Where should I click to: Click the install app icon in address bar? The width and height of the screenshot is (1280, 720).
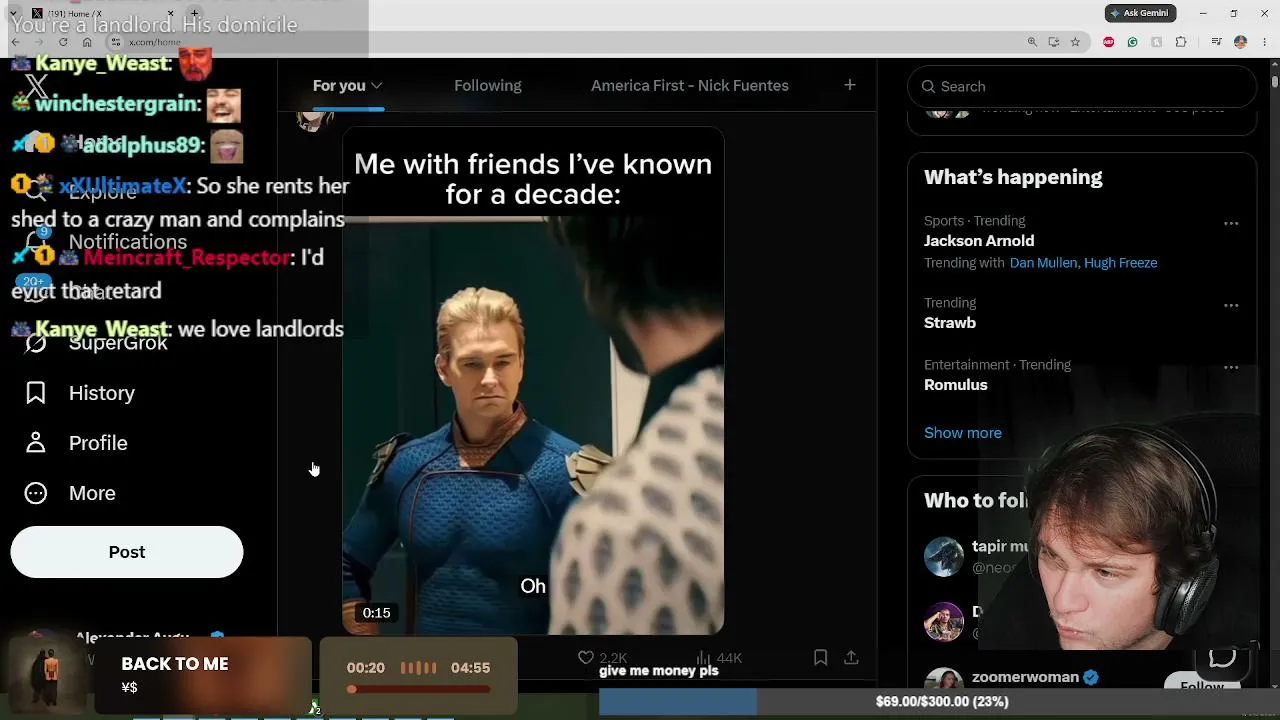[1054, 42]
